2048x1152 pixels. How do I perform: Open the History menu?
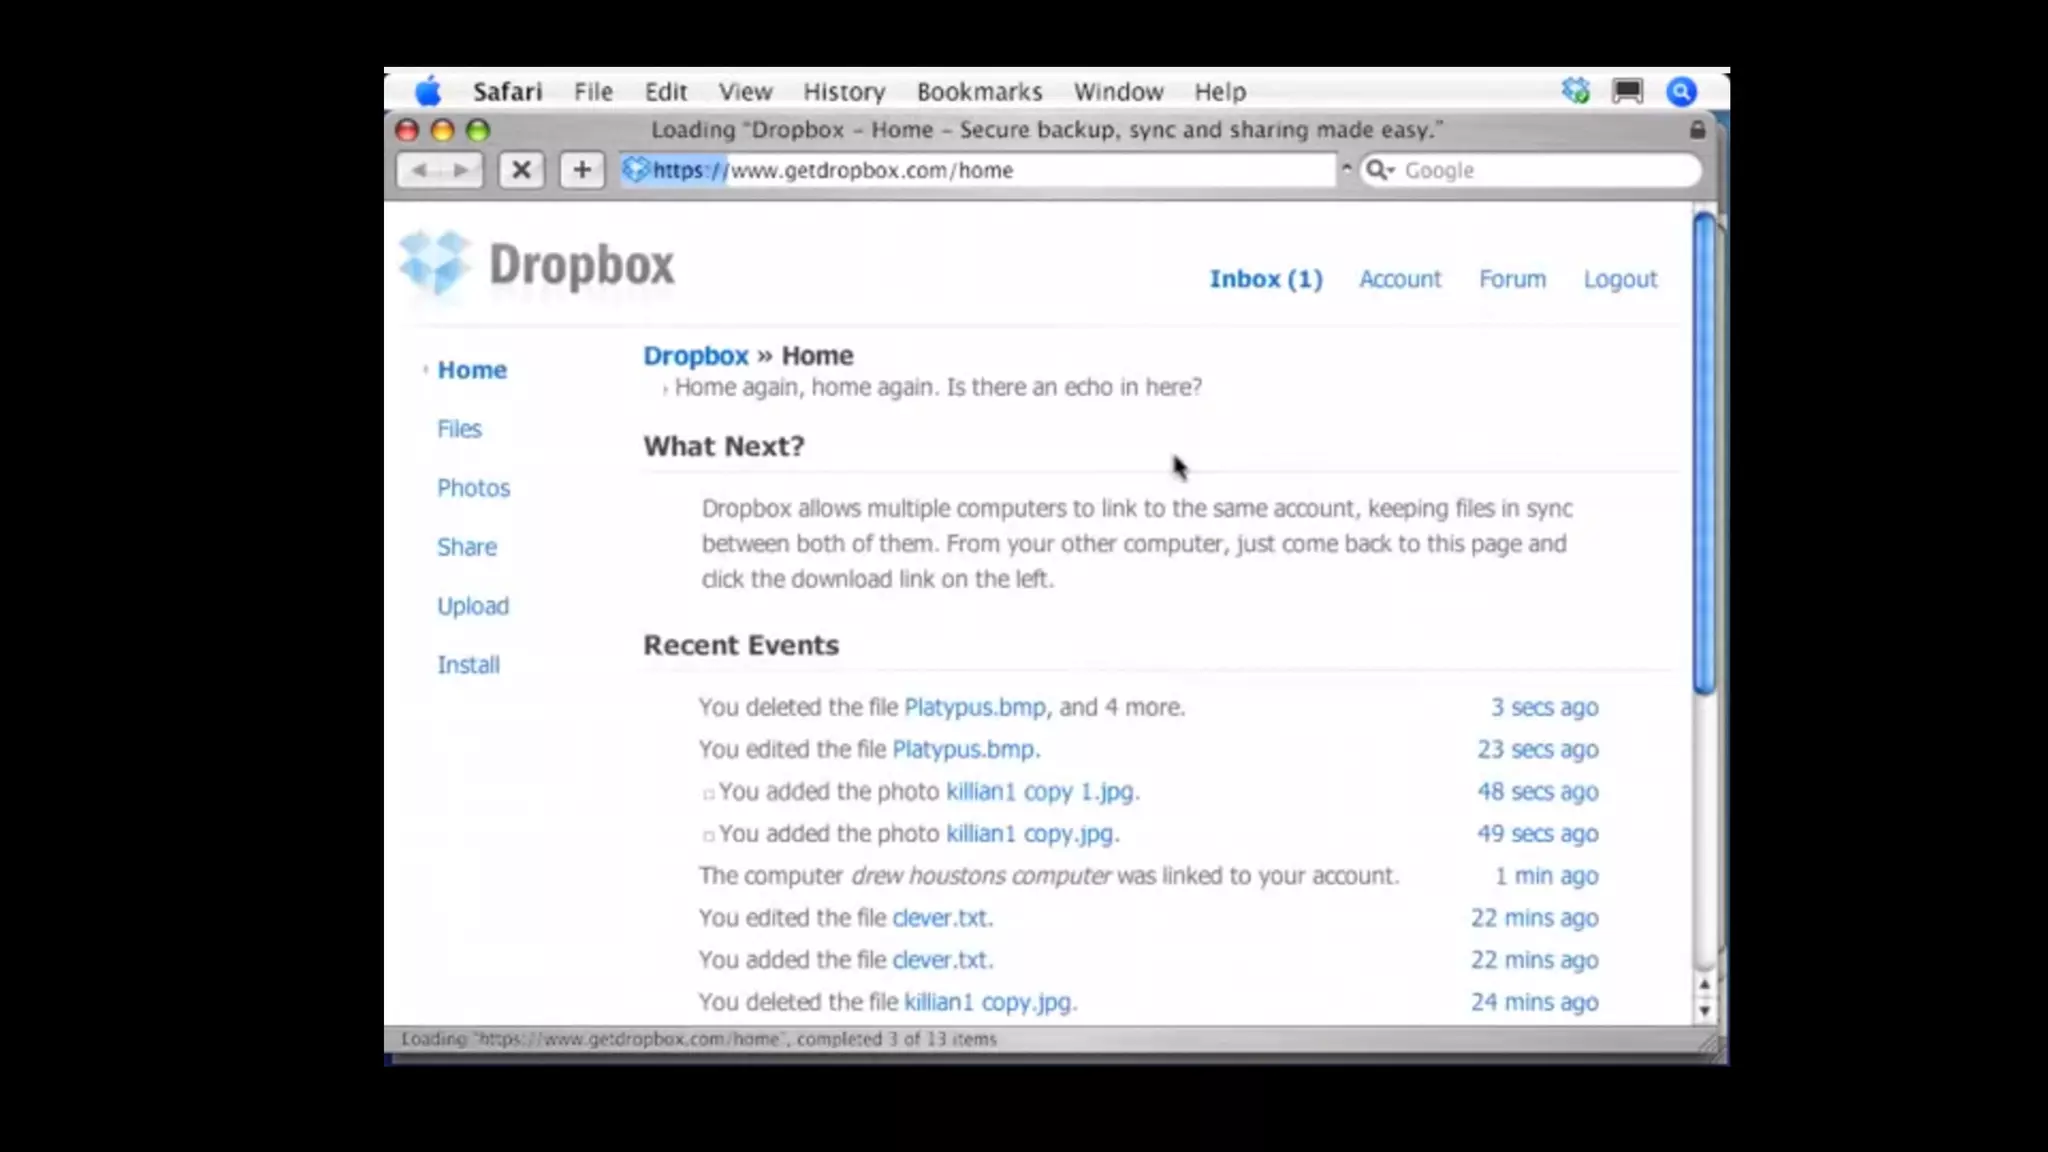point(844,92)
